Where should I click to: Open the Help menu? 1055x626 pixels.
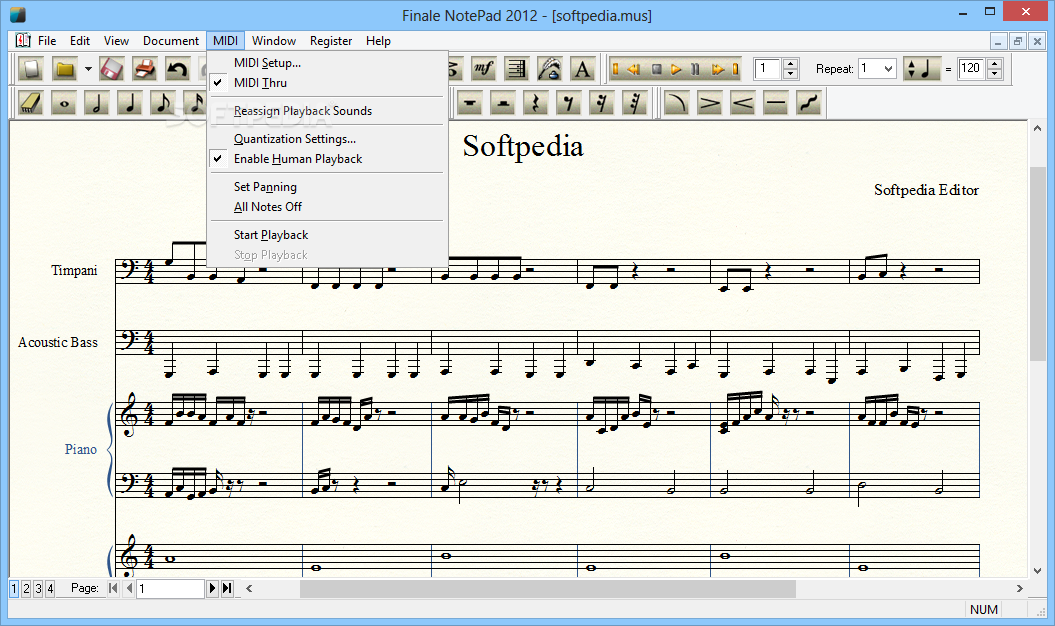click(x=378, y=40)
